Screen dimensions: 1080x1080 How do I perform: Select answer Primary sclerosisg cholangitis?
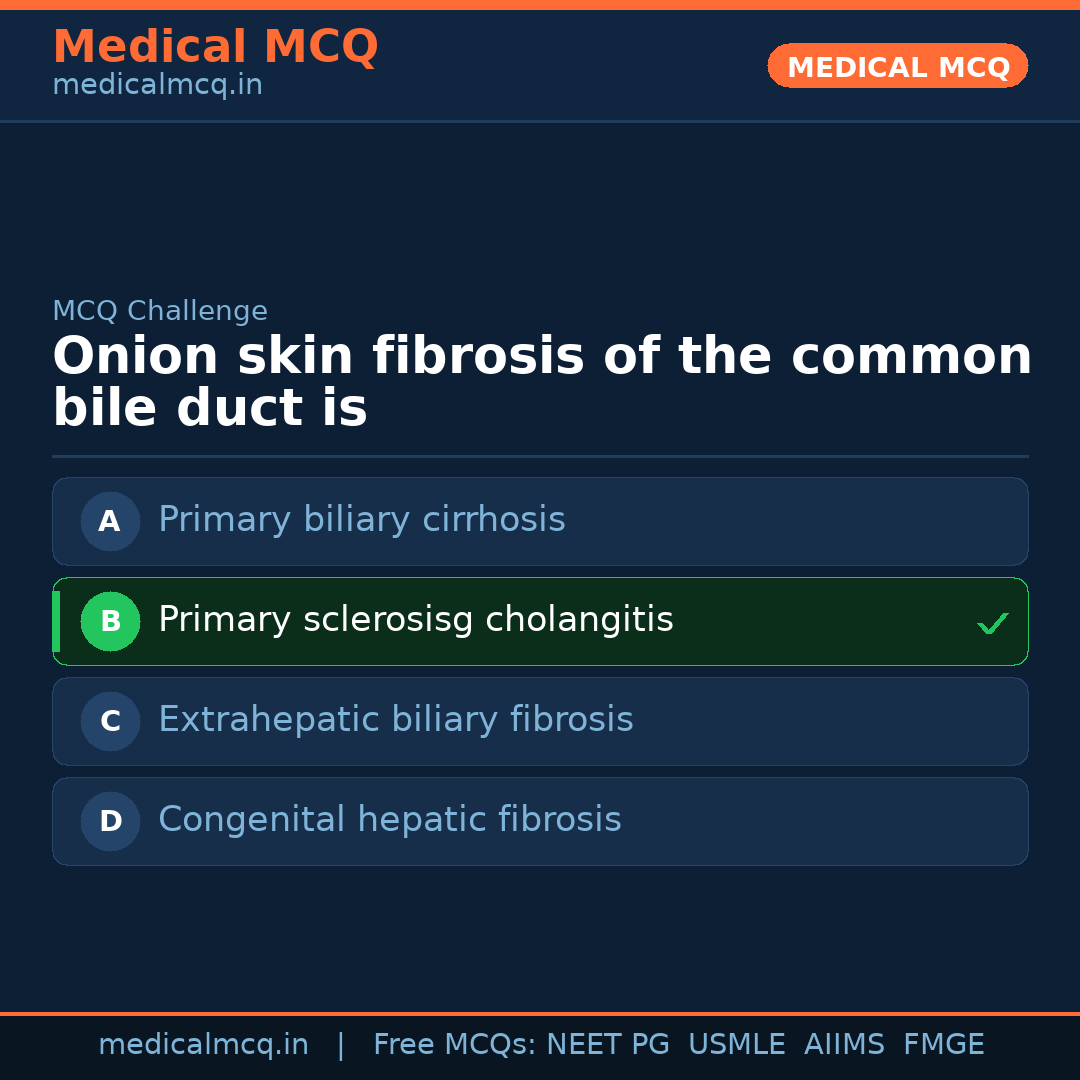coord(415,620)
